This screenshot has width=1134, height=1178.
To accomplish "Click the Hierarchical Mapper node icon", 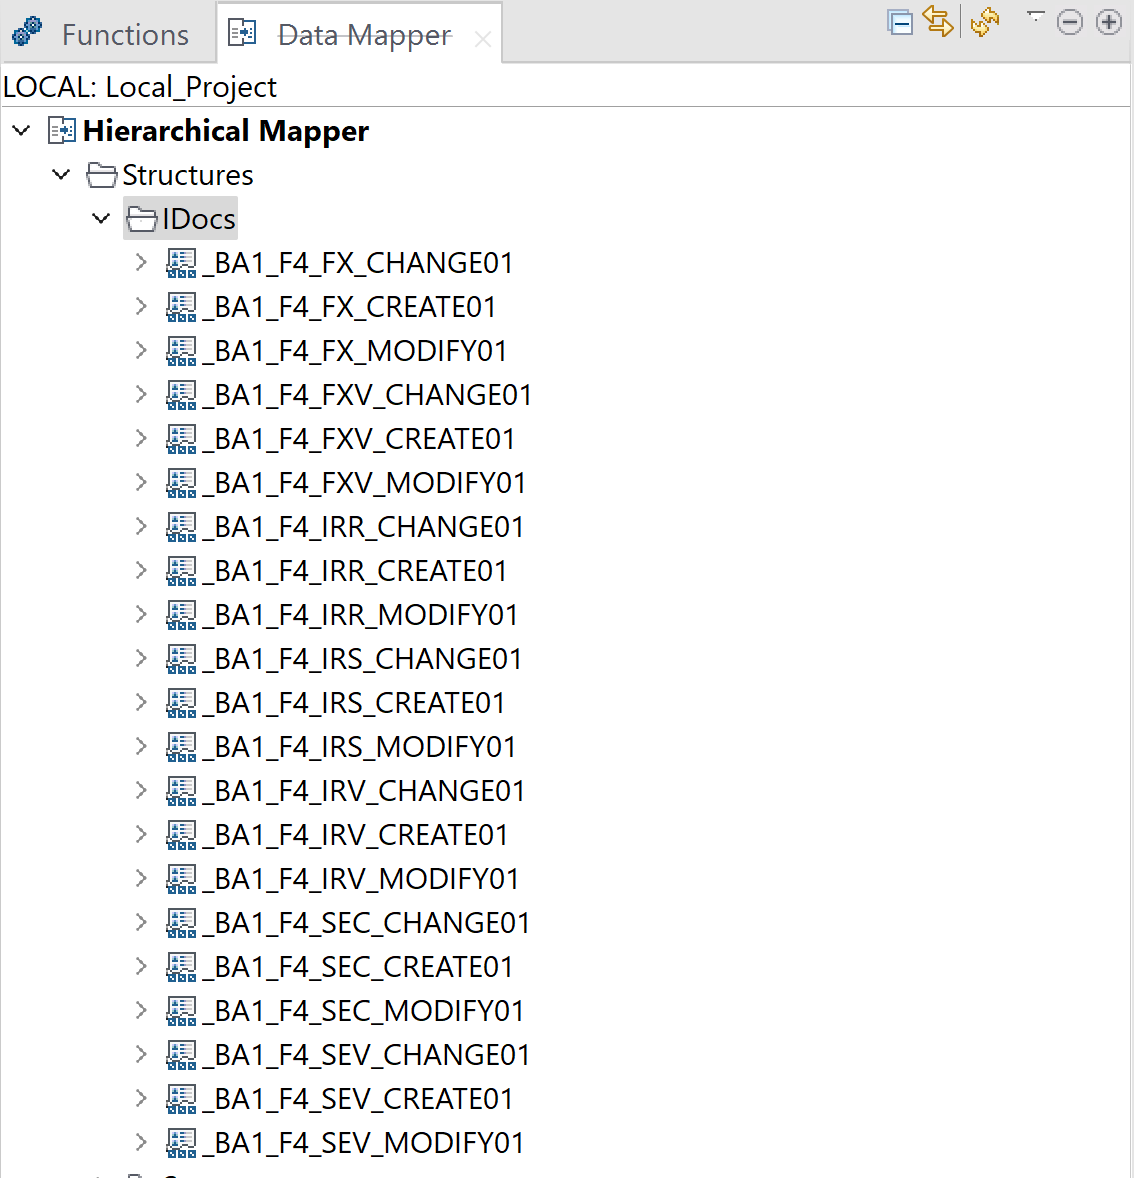I will tap(61, 130).
